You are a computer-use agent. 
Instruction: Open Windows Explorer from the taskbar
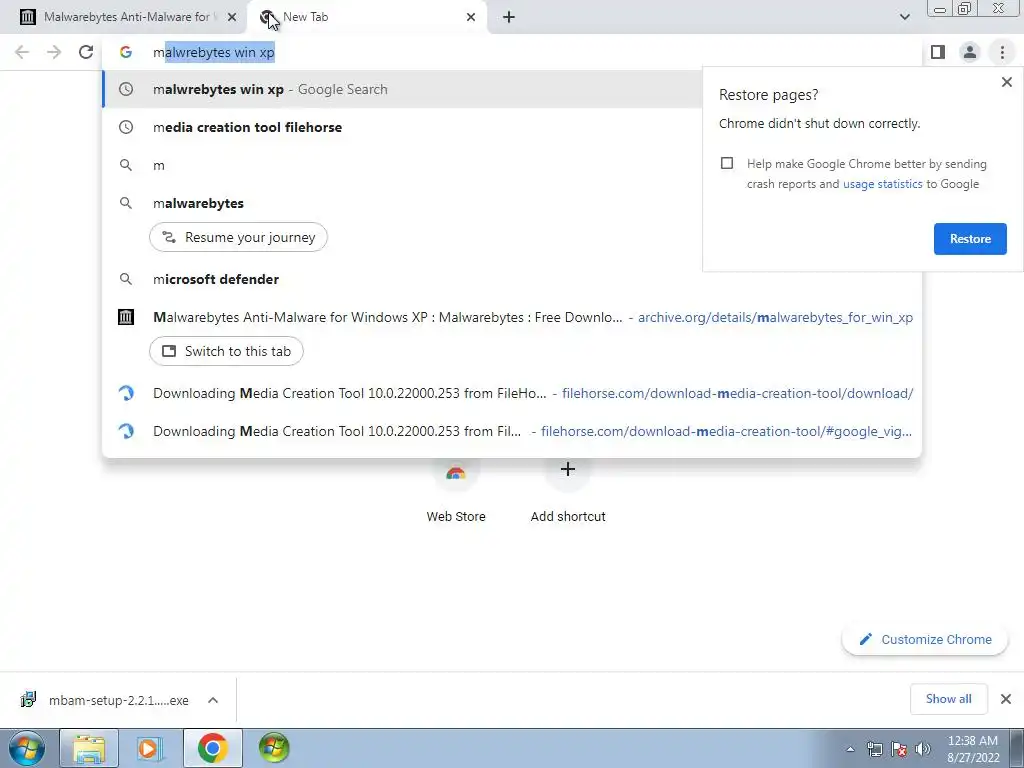[x=89, y=748]
